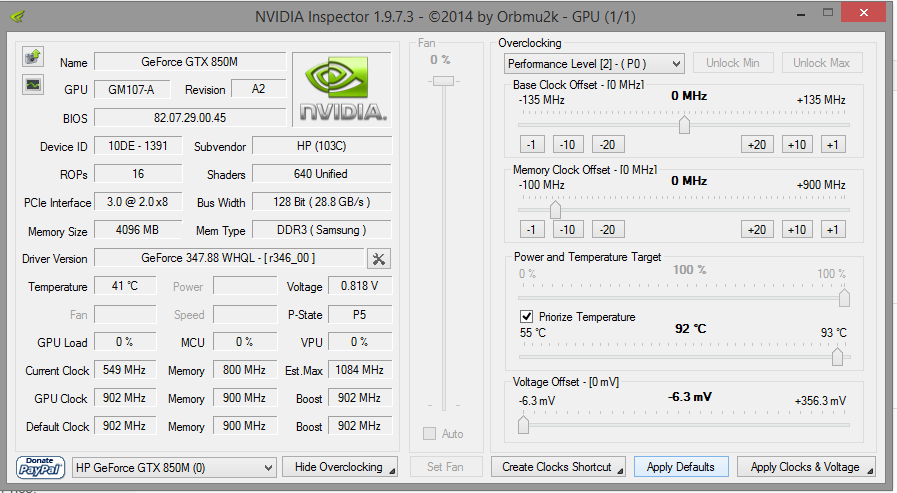Click the GPU field GM107-A
Viewport: 897px width, 493px height.
[x=132, y=89]
